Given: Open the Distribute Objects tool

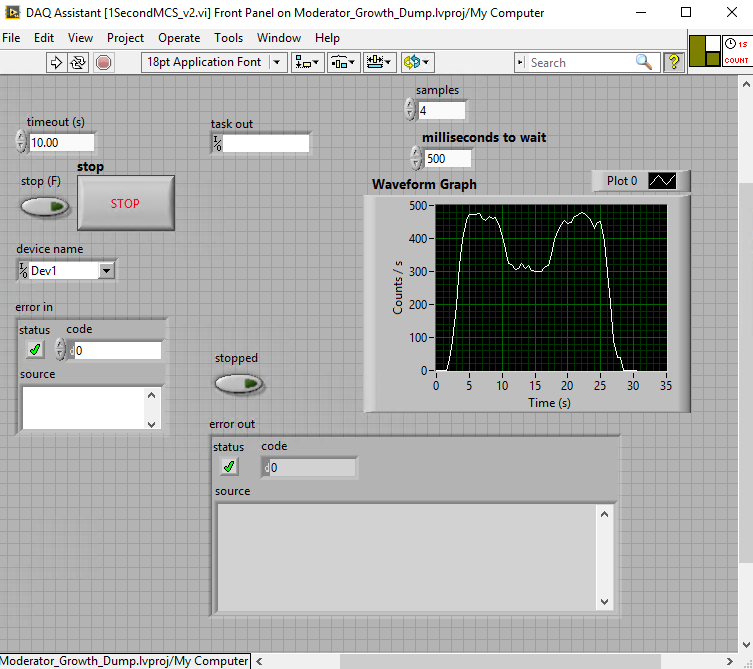Looking at the screenshot, I should [x=343, y=62].
